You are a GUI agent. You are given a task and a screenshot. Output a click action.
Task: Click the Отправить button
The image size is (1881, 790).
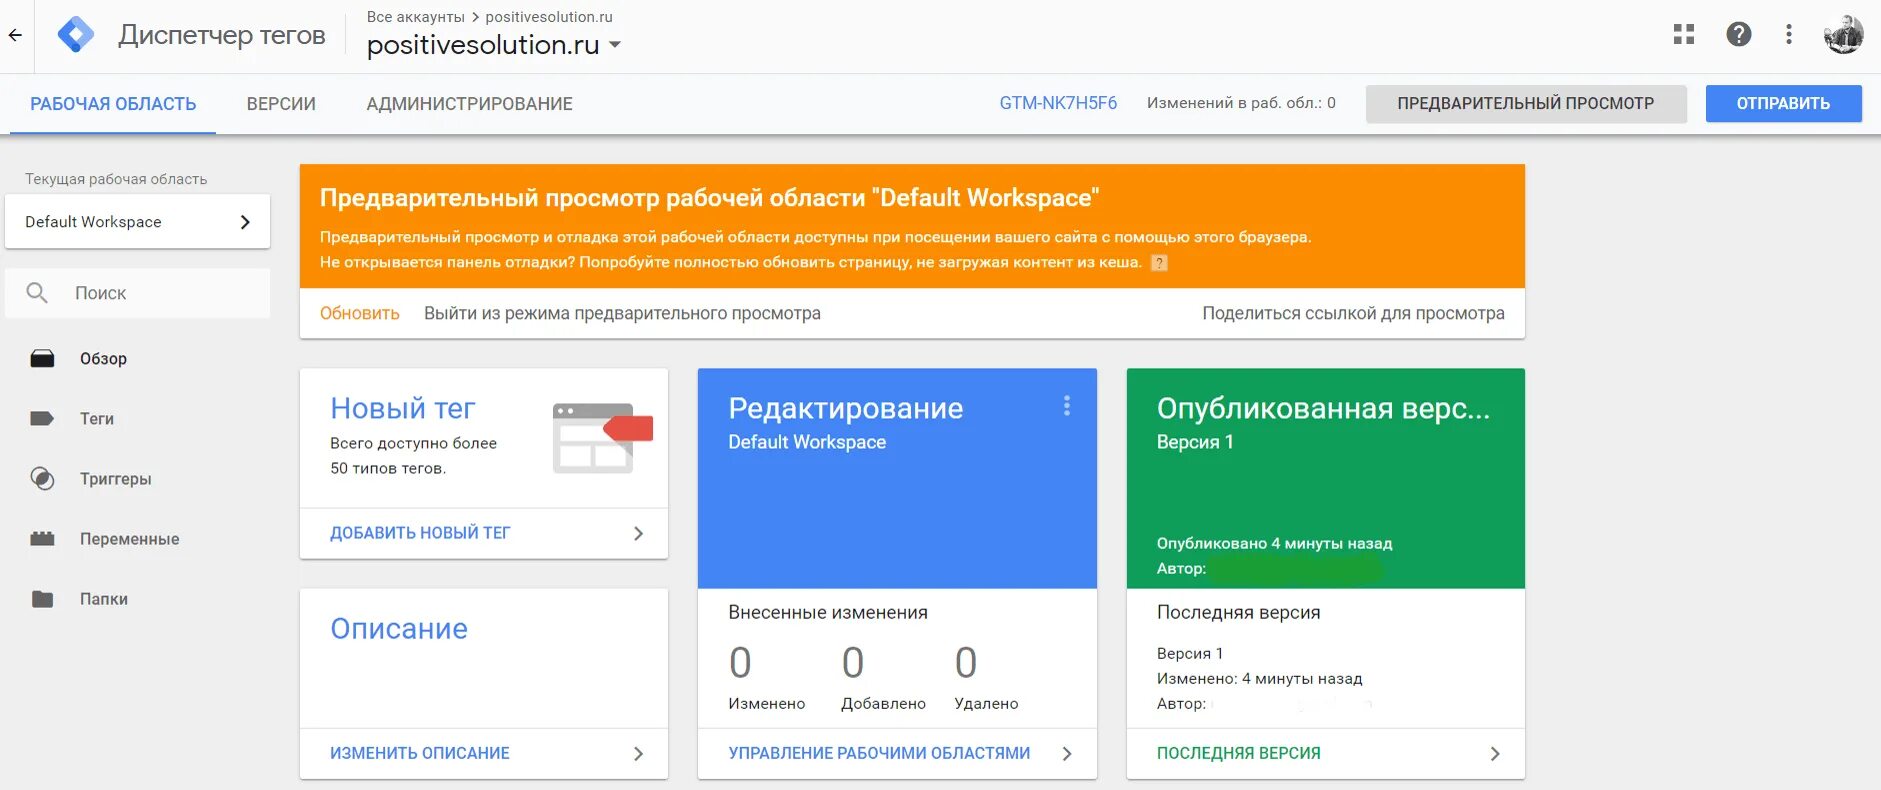1783,103
